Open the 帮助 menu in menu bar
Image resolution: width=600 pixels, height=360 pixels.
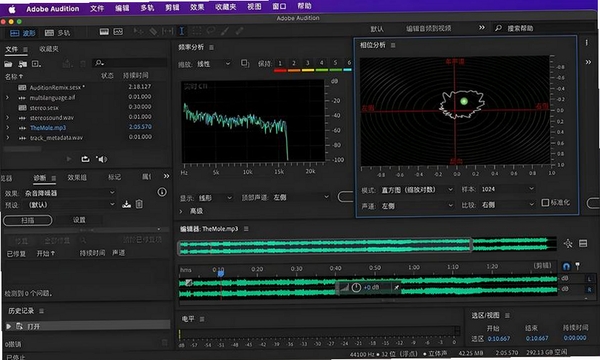tap(304, 6)
